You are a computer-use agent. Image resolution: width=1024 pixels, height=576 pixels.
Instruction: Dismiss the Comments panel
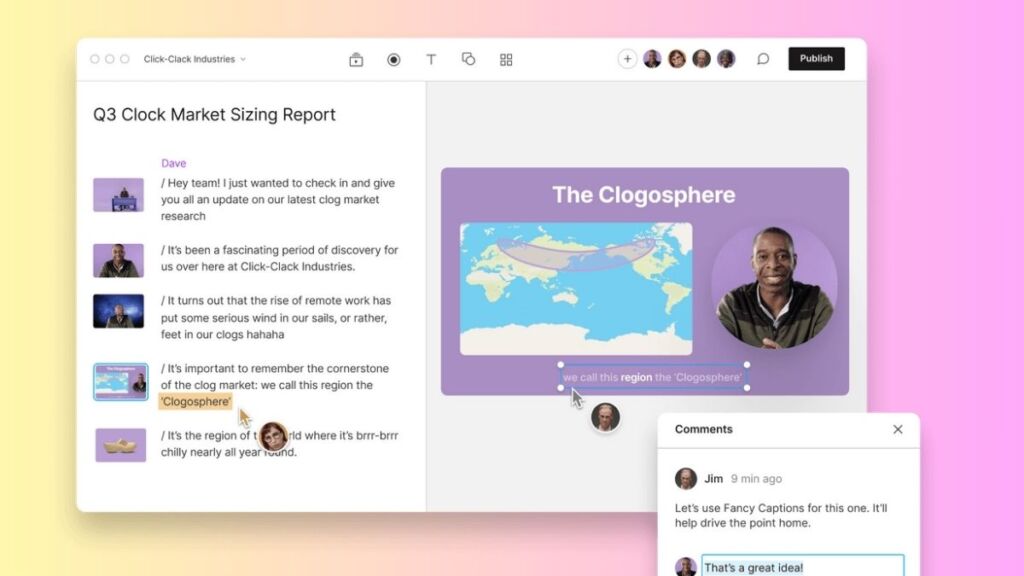[x=897, y=429]
